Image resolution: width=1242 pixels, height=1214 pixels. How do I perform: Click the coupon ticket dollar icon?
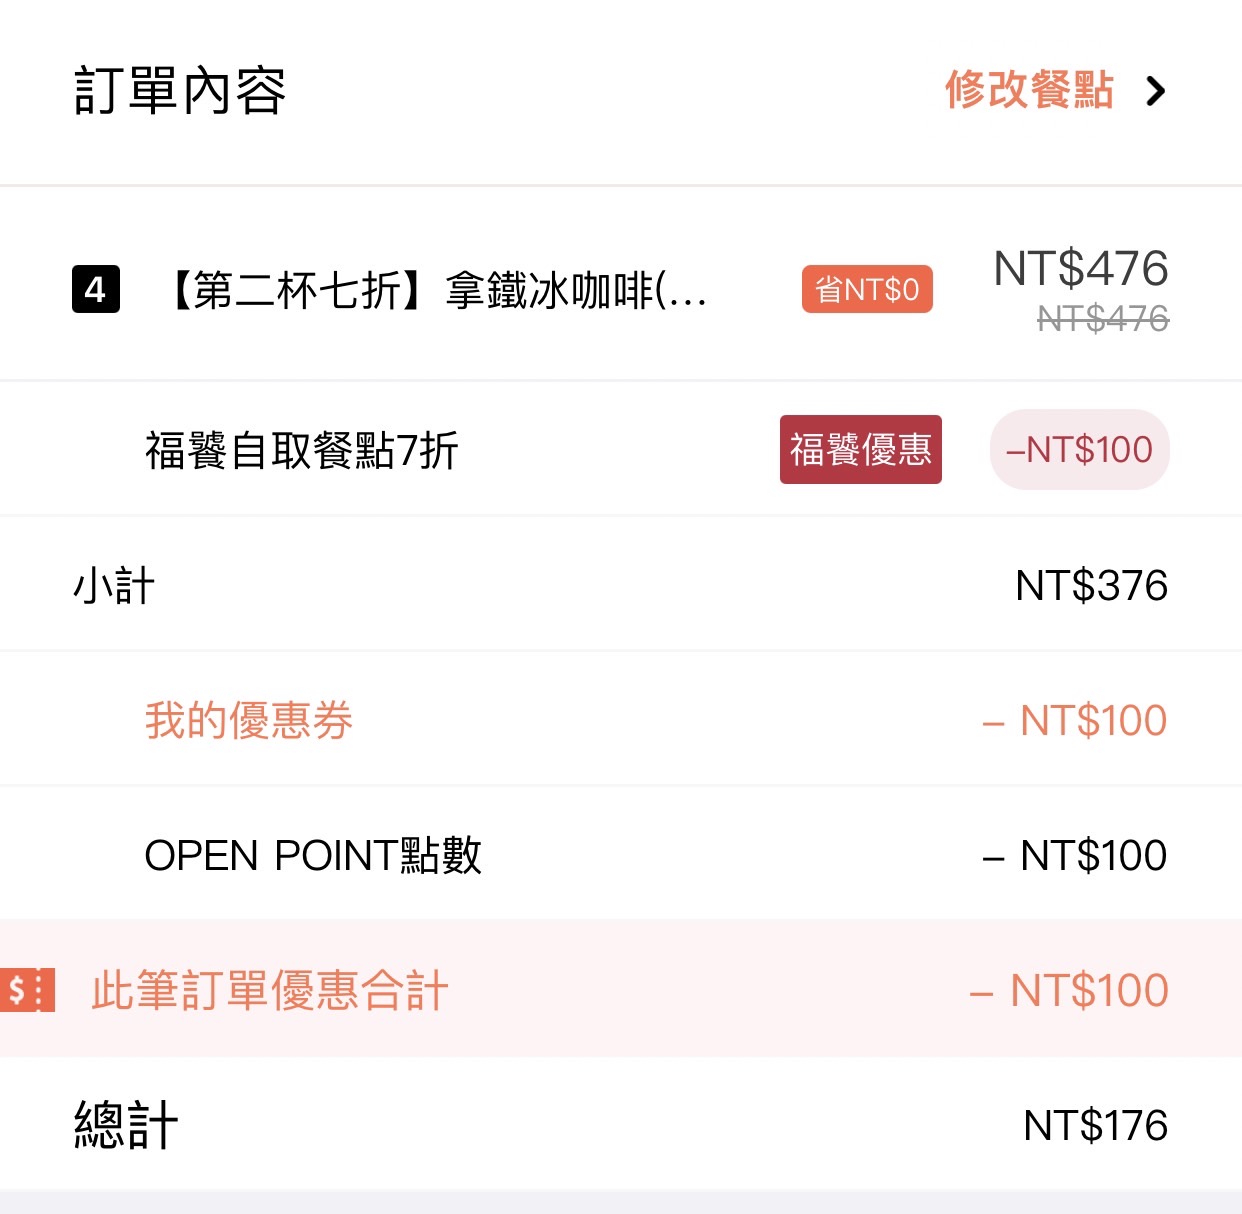27,990
